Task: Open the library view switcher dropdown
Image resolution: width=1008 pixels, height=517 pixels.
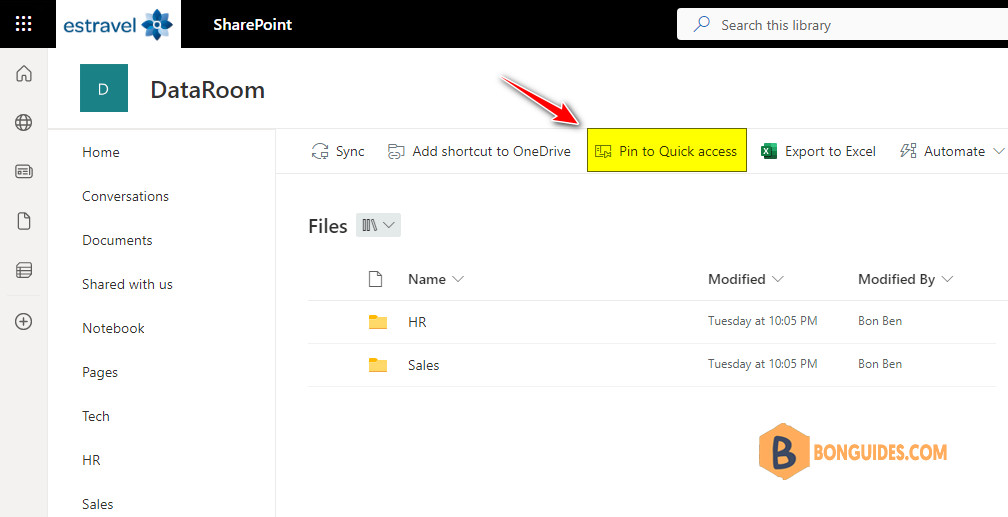Action: pos(378,225)
